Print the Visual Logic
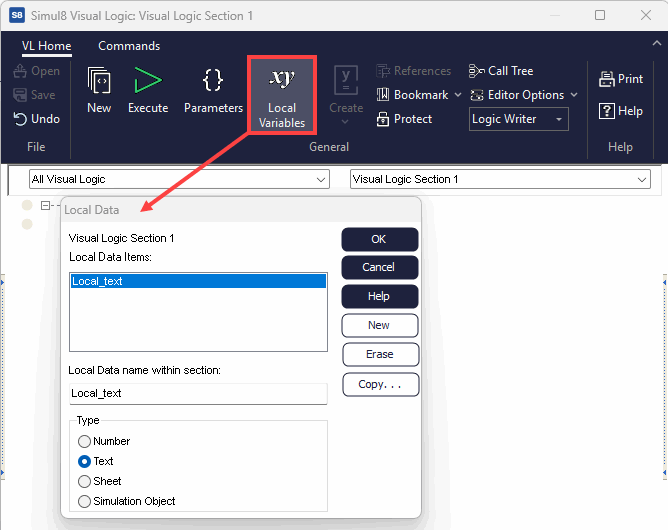Image resolution: width=668 pixels, height=530 pixels. pyautogui.click(x=621, y=79)
